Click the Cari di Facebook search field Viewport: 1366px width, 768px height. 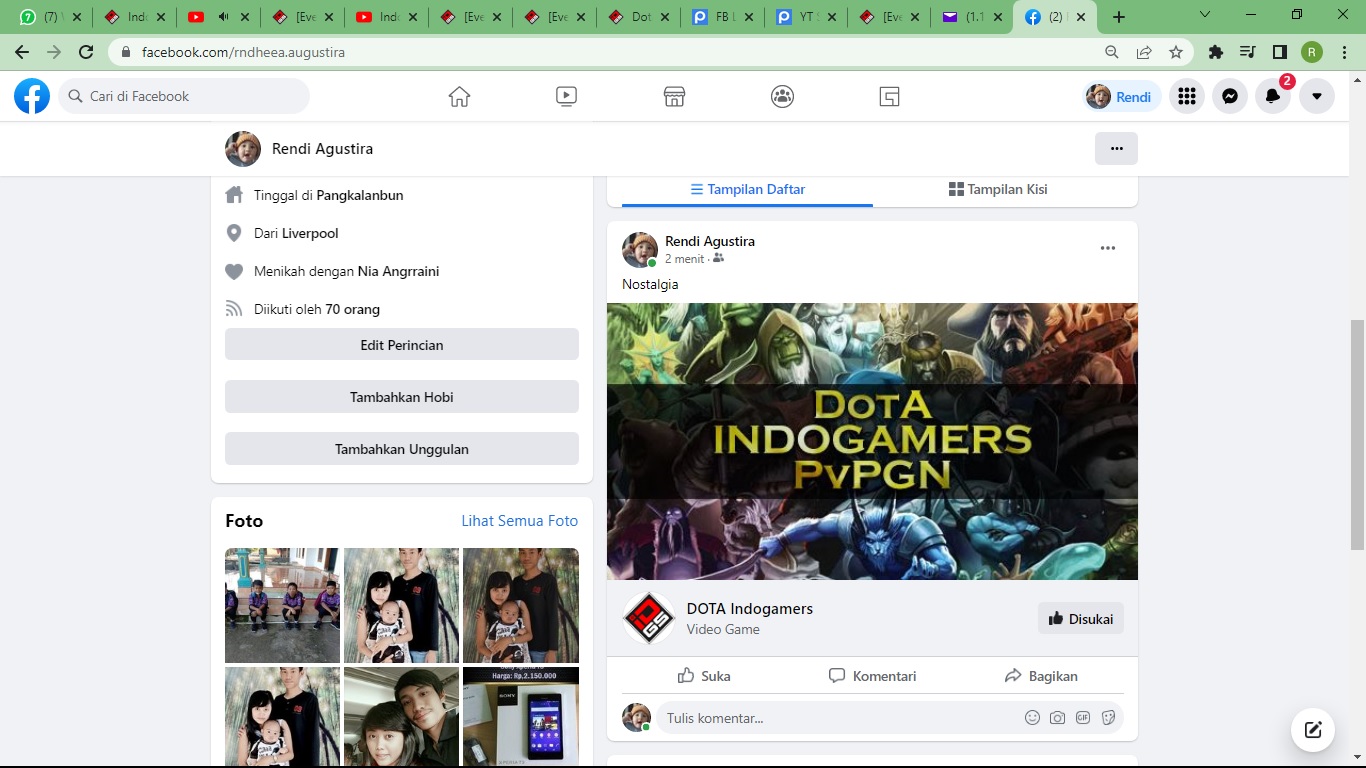point(184,96)
